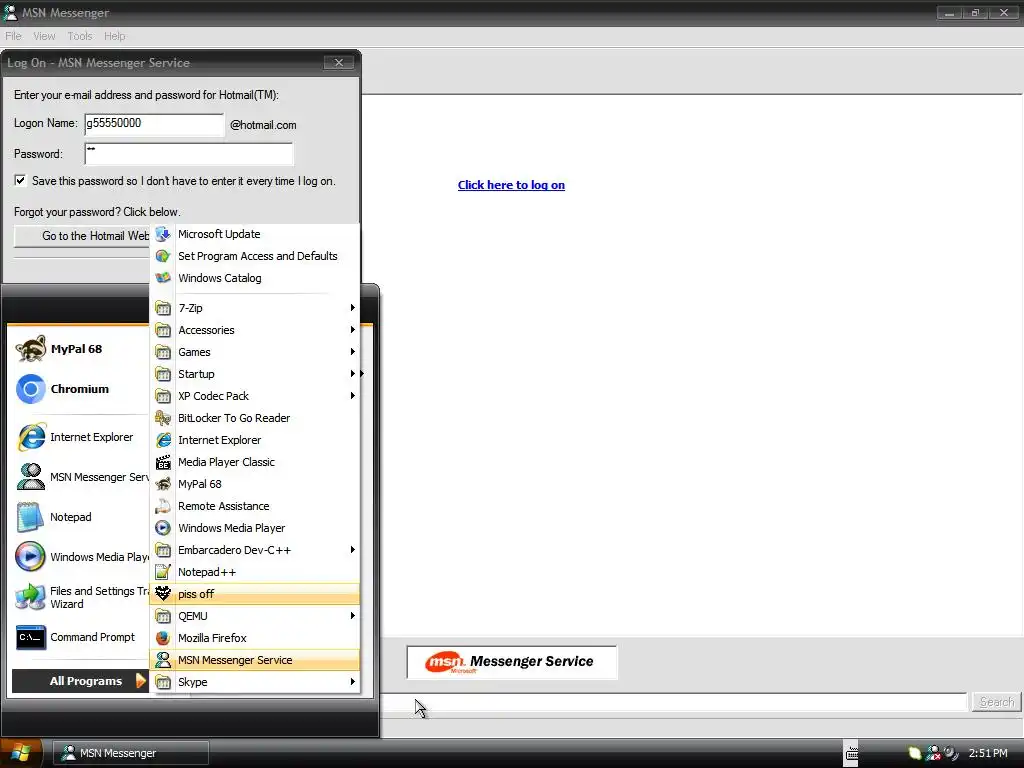1024x768 pixels.
Task: Click the Notepad++ icon in programs list
Action: pyautogui.click(x=163, y=572)
